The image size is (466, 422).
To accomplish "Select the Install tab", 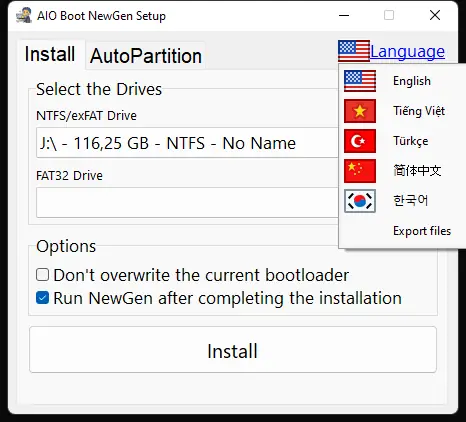I will click(50, 54).
